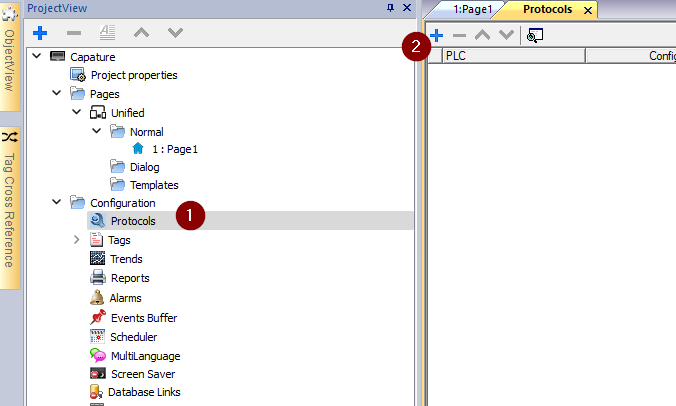This screenshot has width=676, height=406.
Task: Click the Screen Saver label
Action: 143,374
